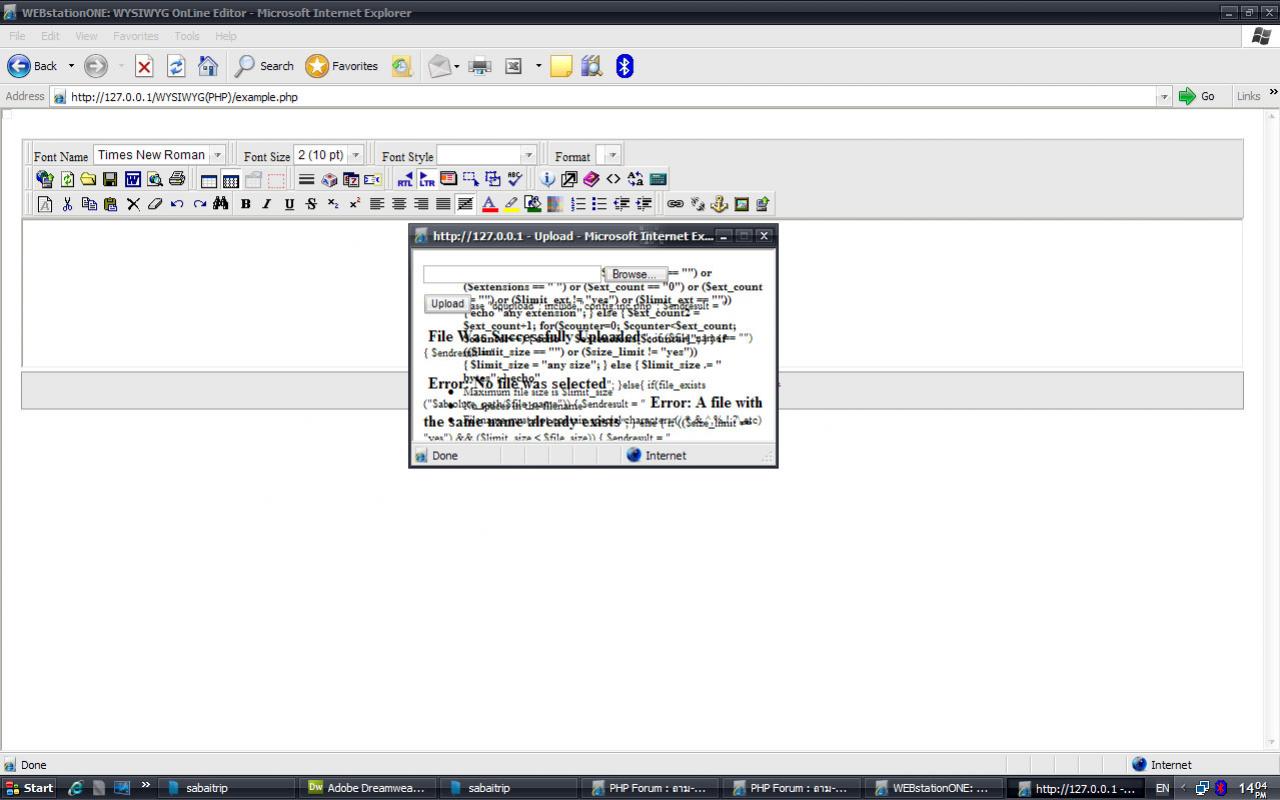Open the Font Name dropdown
Image resolution: width=1280 pixels, height=800 pixels.
217,155
